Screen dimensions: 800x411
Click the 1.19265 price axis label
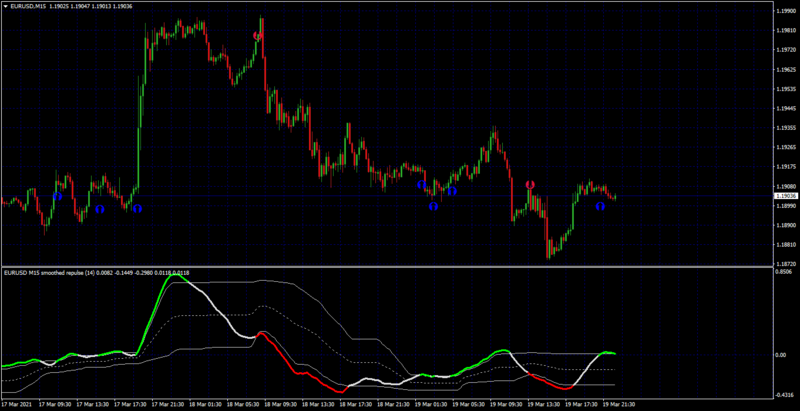click(x=785, y=147)
